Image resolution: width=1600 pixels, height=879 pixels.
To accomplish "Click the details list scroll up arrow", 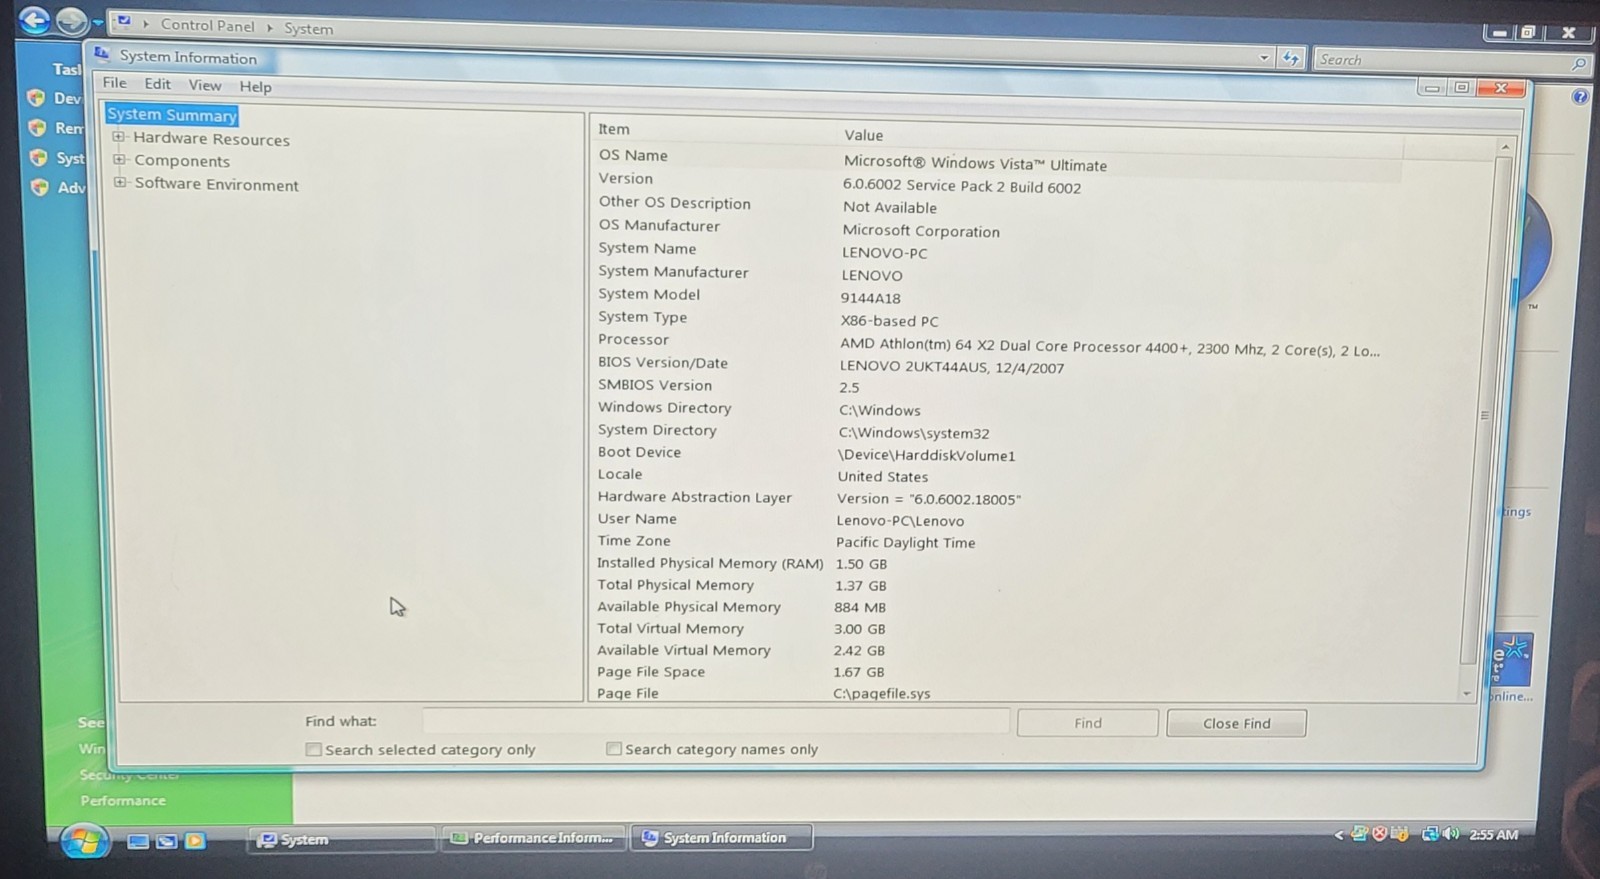I will coord(1505,147).
